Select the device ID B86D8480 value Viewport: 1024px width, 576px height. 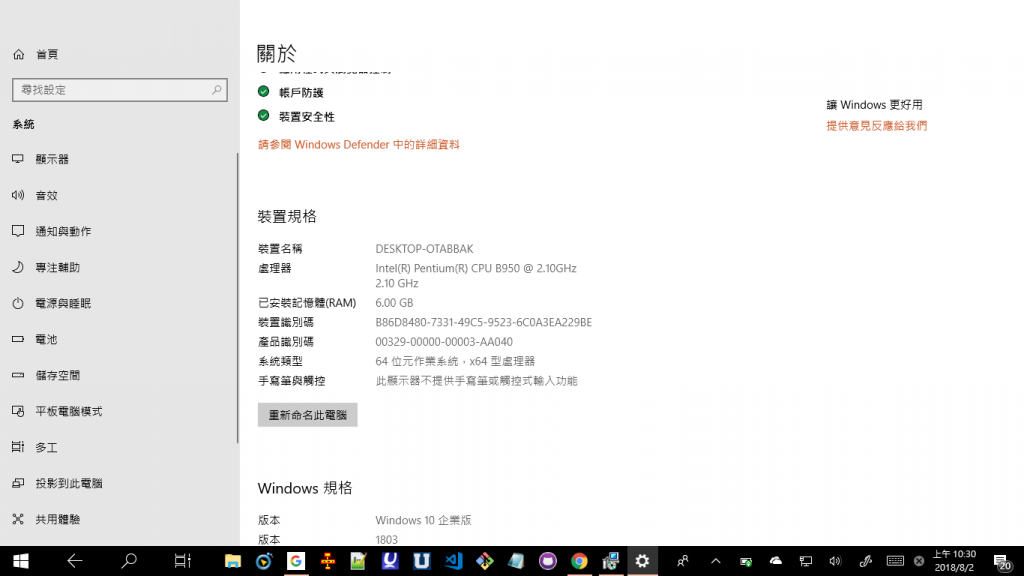pyautogui.click(x=483, y=322)
